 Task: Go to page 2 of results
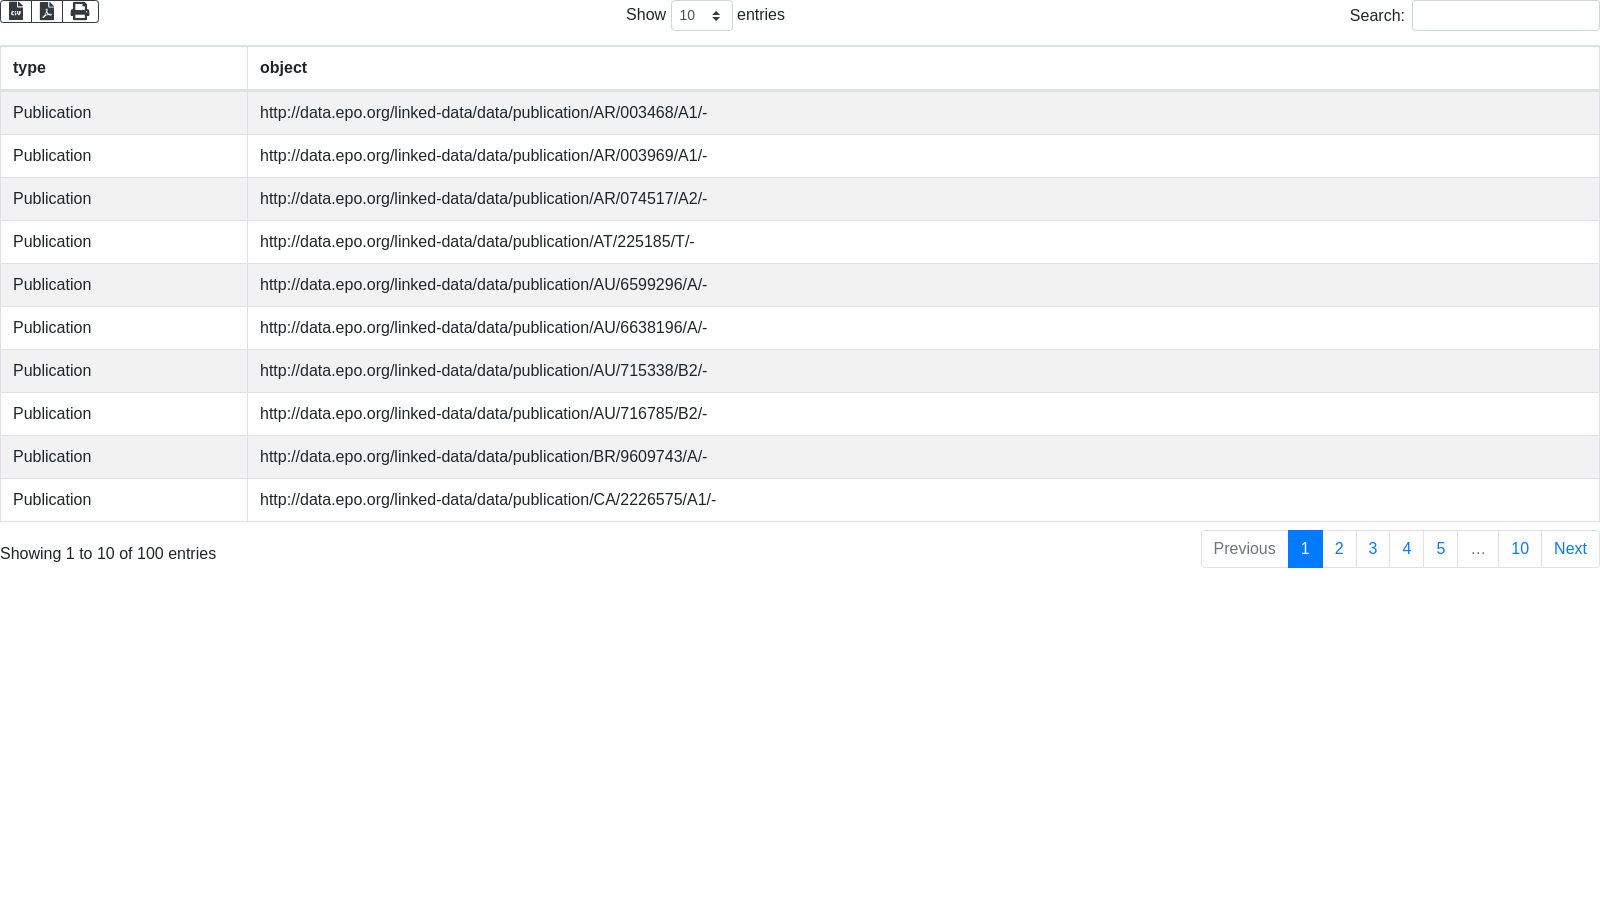point(1339,549)
